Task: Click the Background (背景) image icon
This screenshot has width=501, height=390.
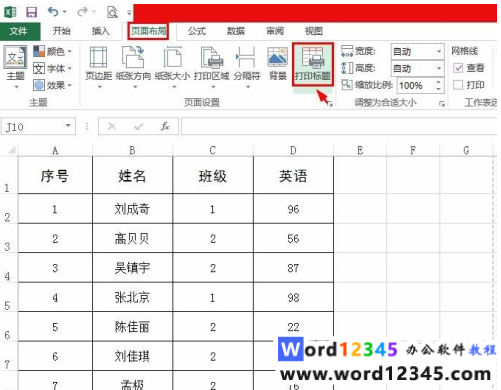Action: 278,57
